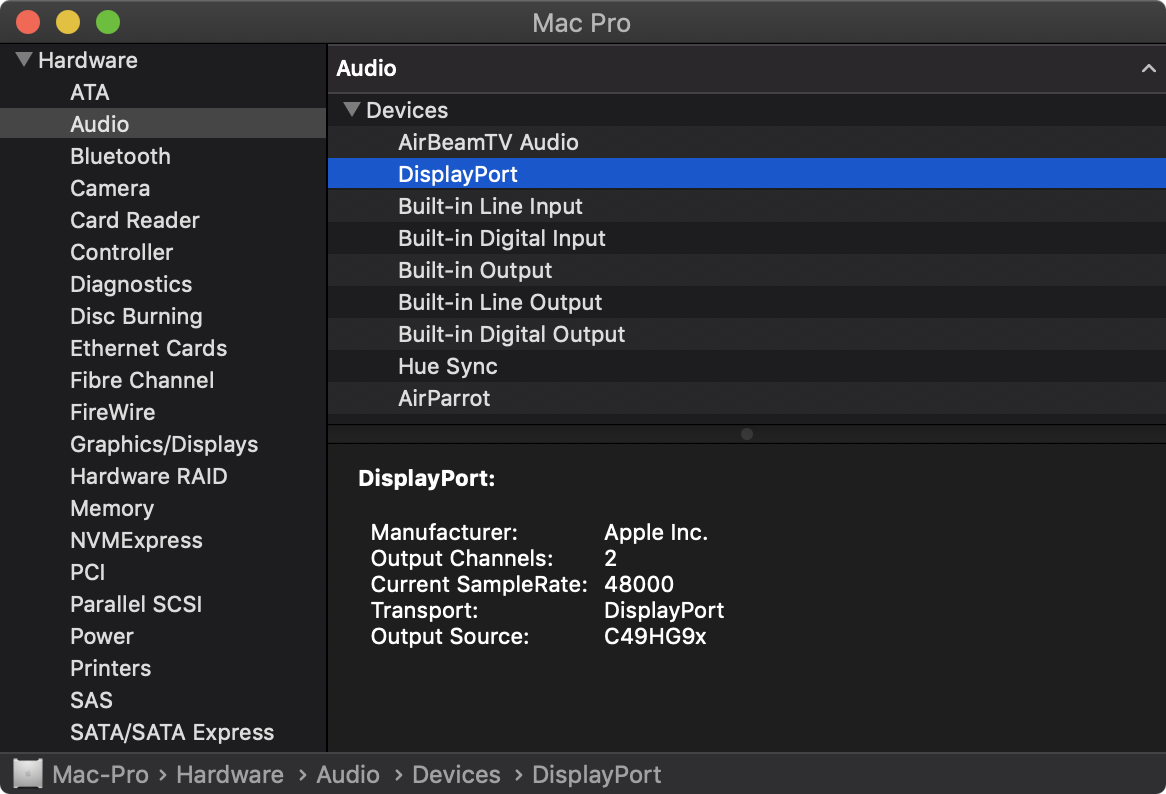The image size is (1166, 794).
Task: Click Devices in the path bar
Action: point(456,775)
